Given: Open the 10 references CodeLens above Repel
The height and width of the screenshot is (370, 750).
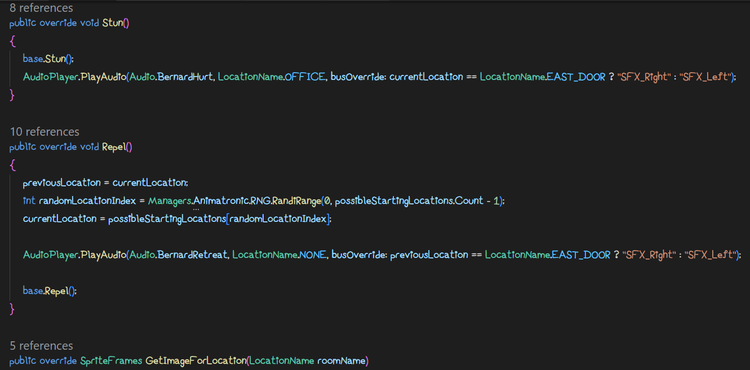Looking at the screenshot, I should [x=44, y=131].
